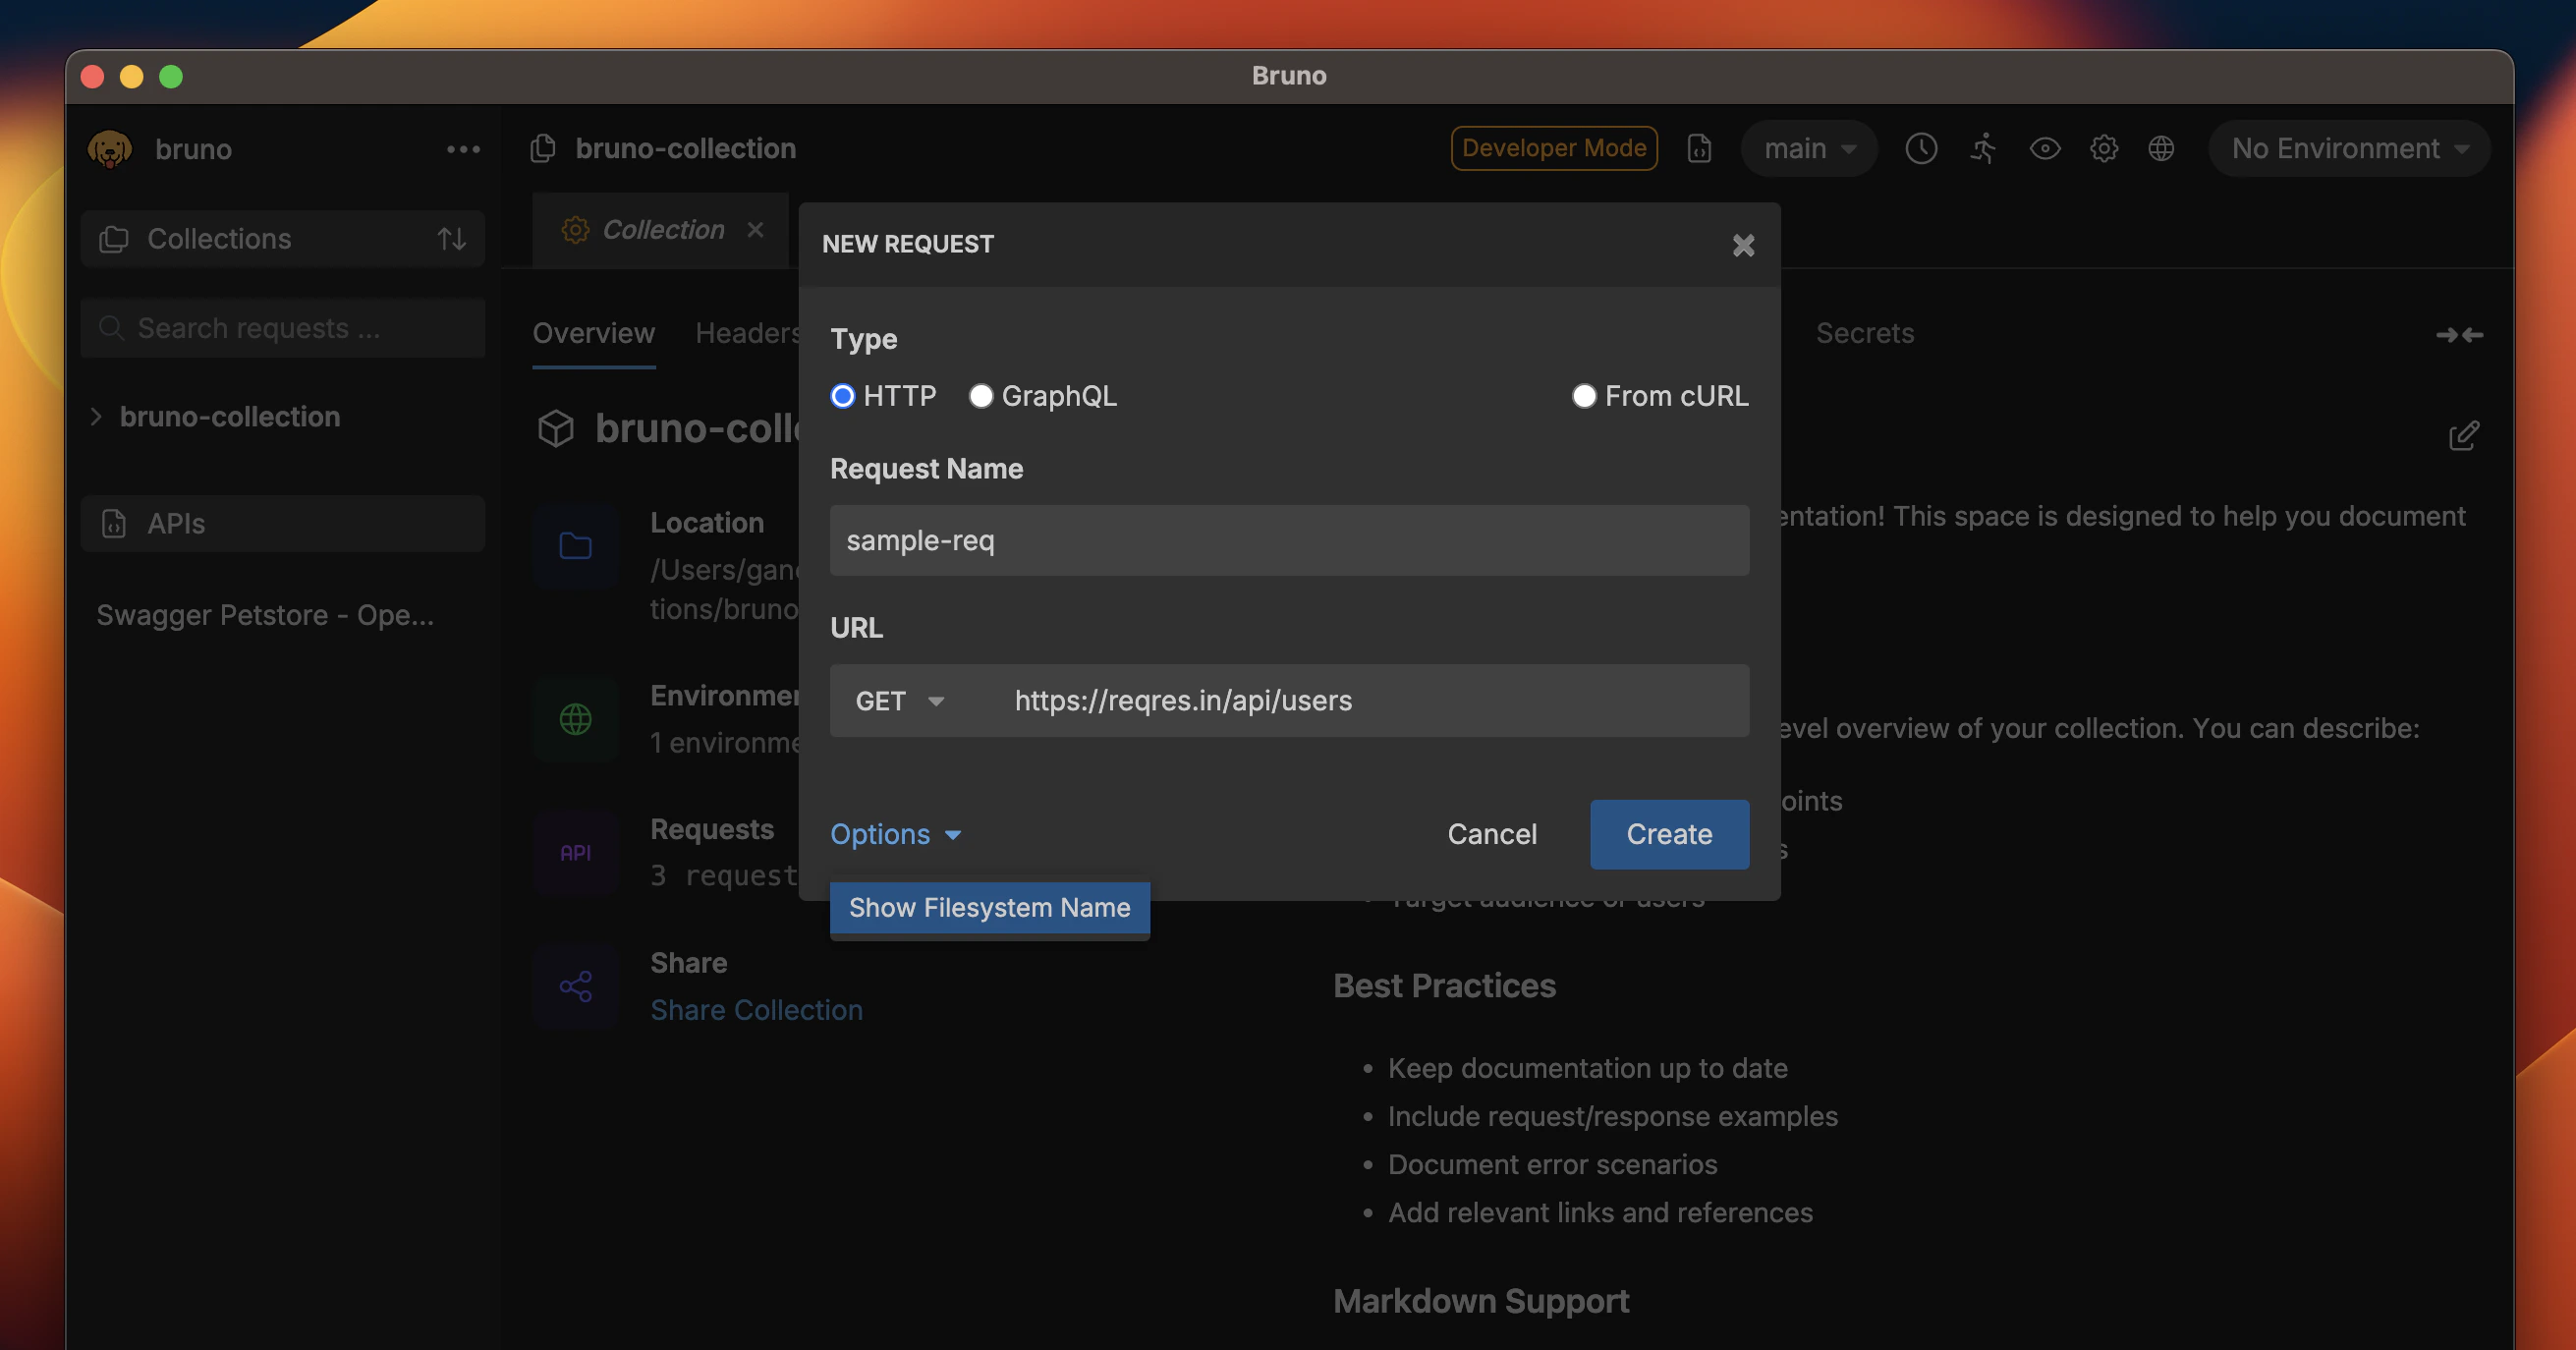2576x1350 pixels.
Task: Click the globe environments icon in toolbar
Action: point(2161,149)
